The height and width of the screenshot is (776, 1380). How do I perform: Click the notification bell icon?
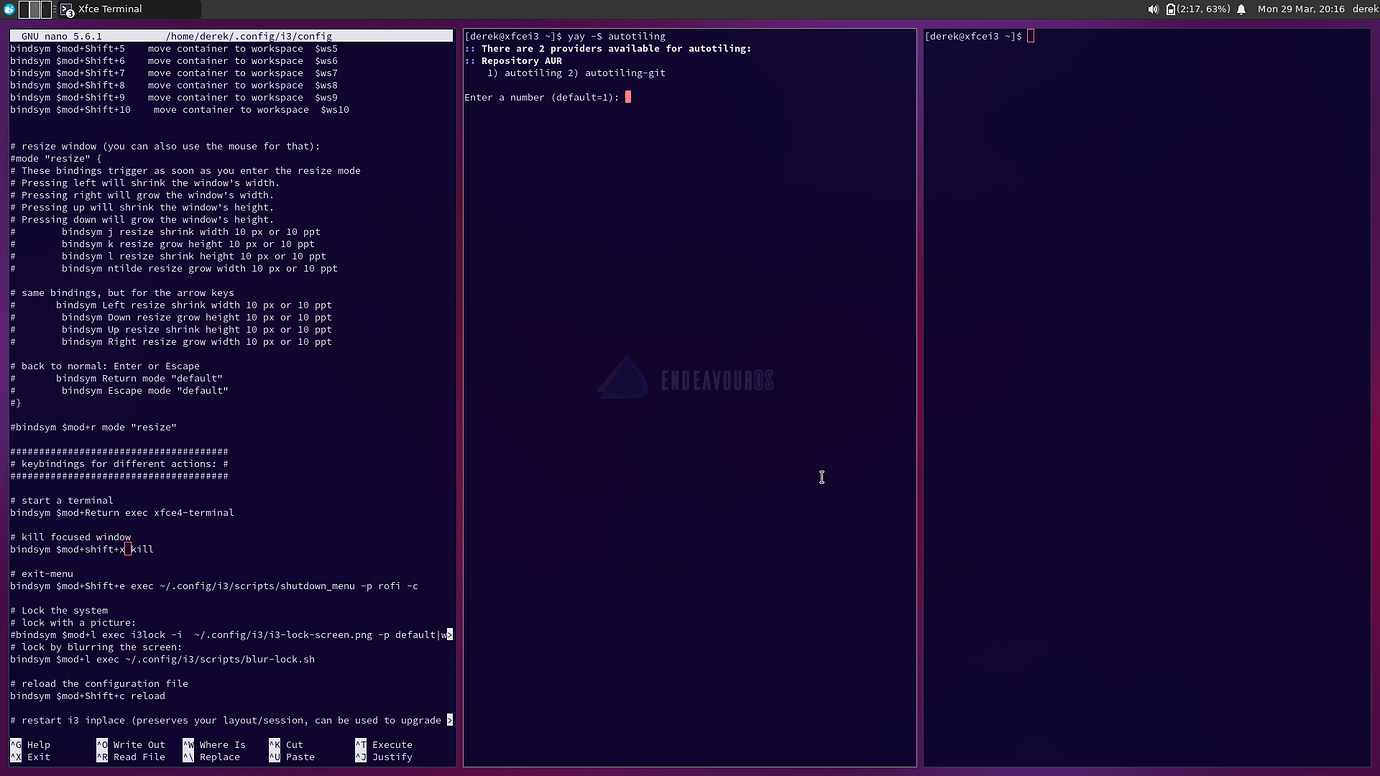click(x=1241, y=8)
